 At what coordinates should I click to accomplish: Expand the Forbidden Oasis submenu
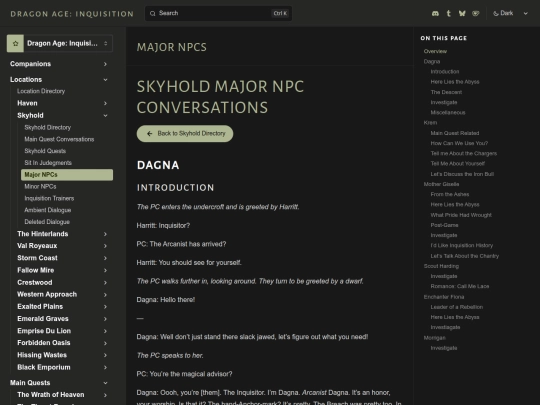[x=105, y=343]
